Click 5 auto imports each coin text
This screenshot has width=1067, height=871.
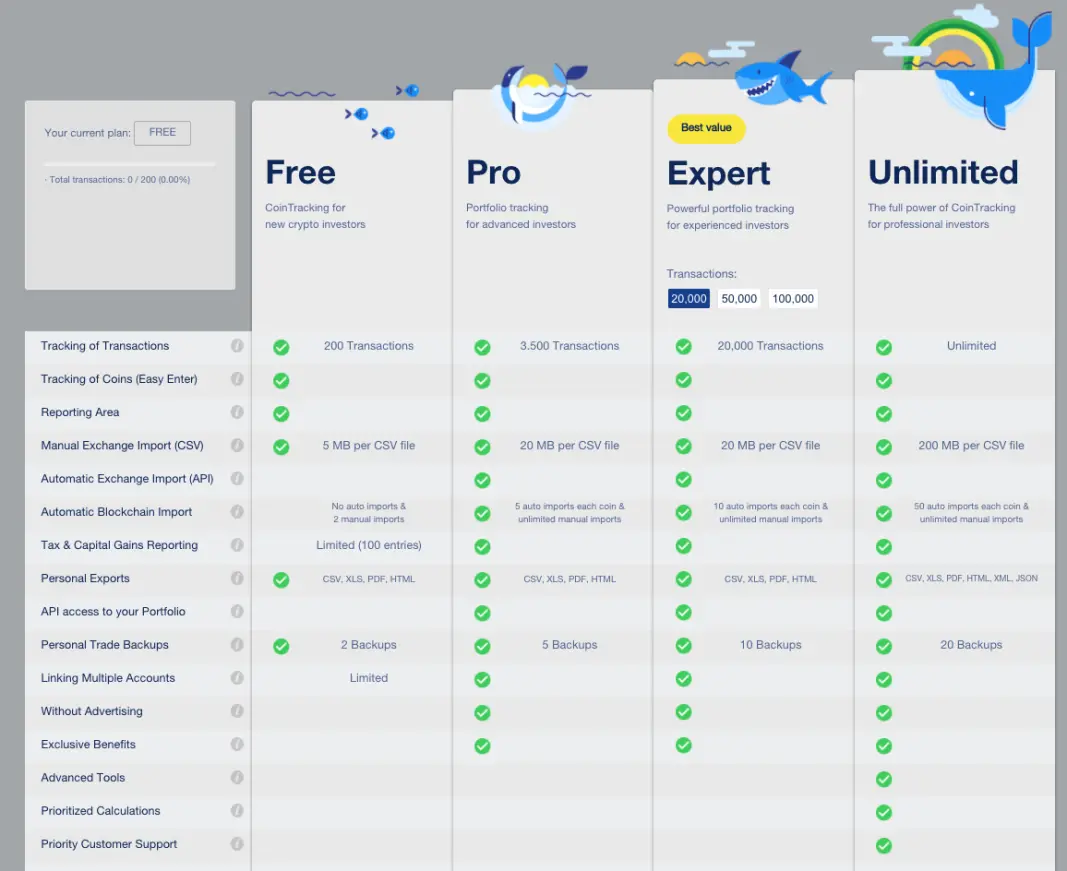570,512
